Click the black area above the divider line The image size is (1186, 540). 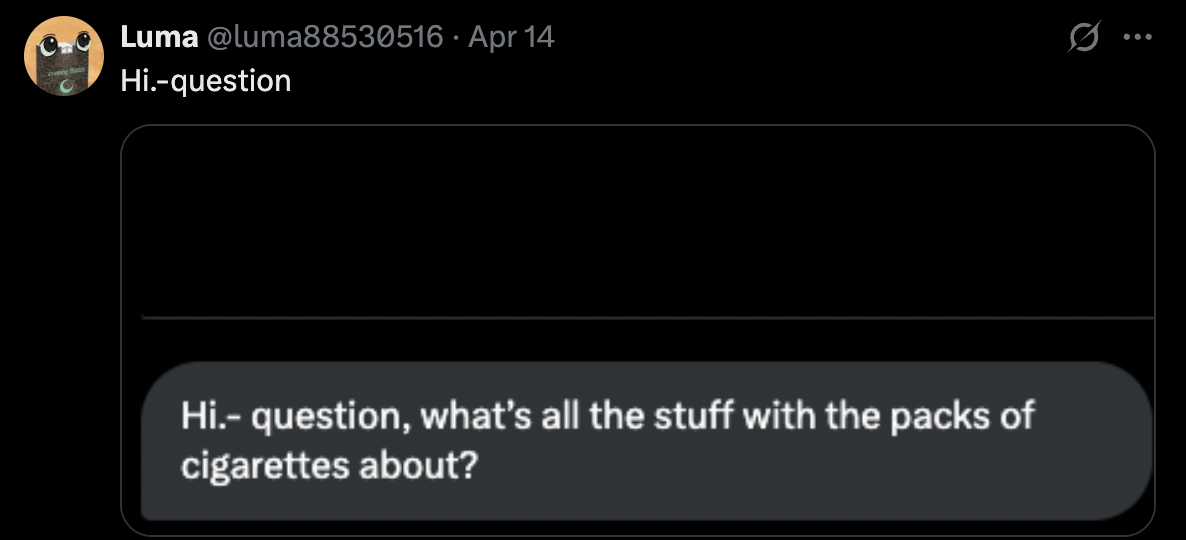[x=637, y=220]
